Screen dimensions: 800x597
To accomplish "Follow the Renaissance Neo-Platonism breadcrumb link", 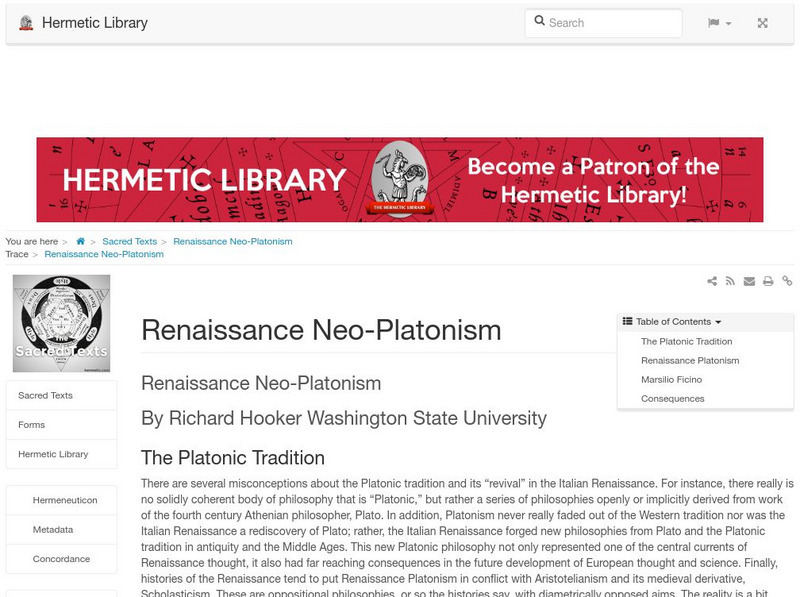I will (x=233, y=241).
